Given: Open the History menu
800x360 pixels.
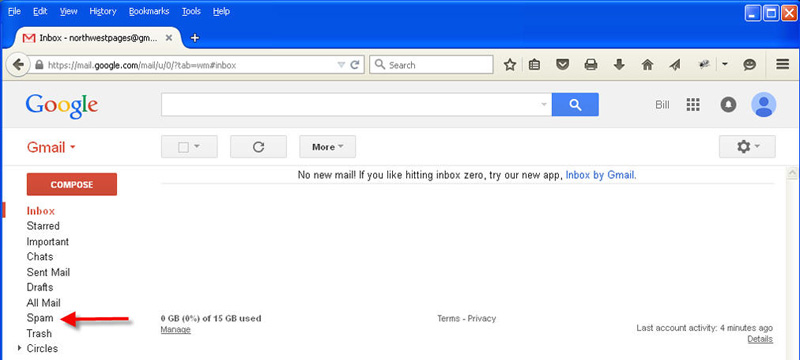Looking at the screenshot, I should tap(103, 11).
